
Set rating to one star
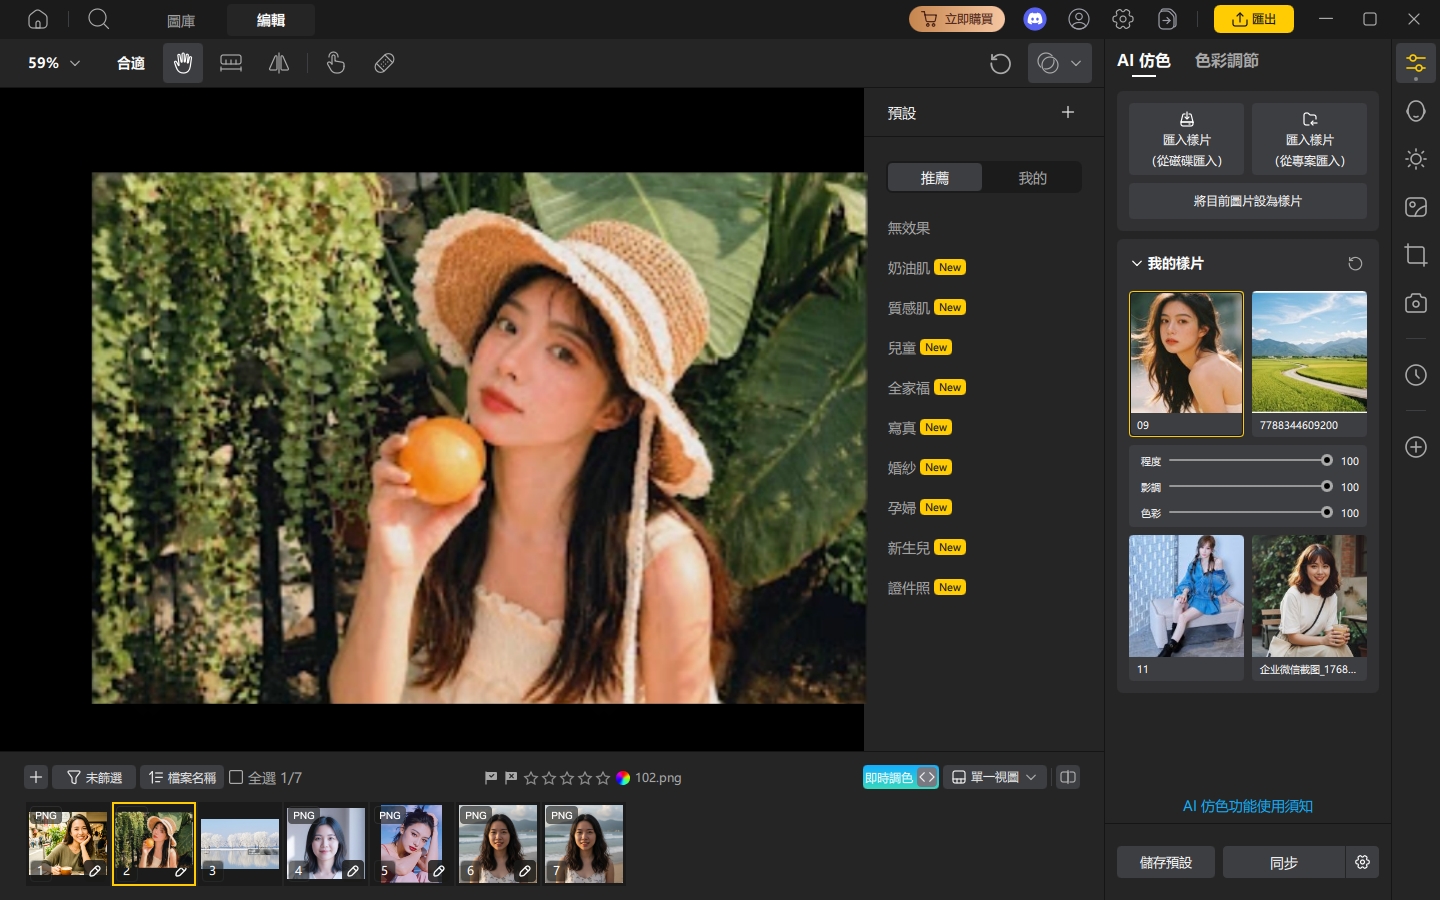(531, 778)
